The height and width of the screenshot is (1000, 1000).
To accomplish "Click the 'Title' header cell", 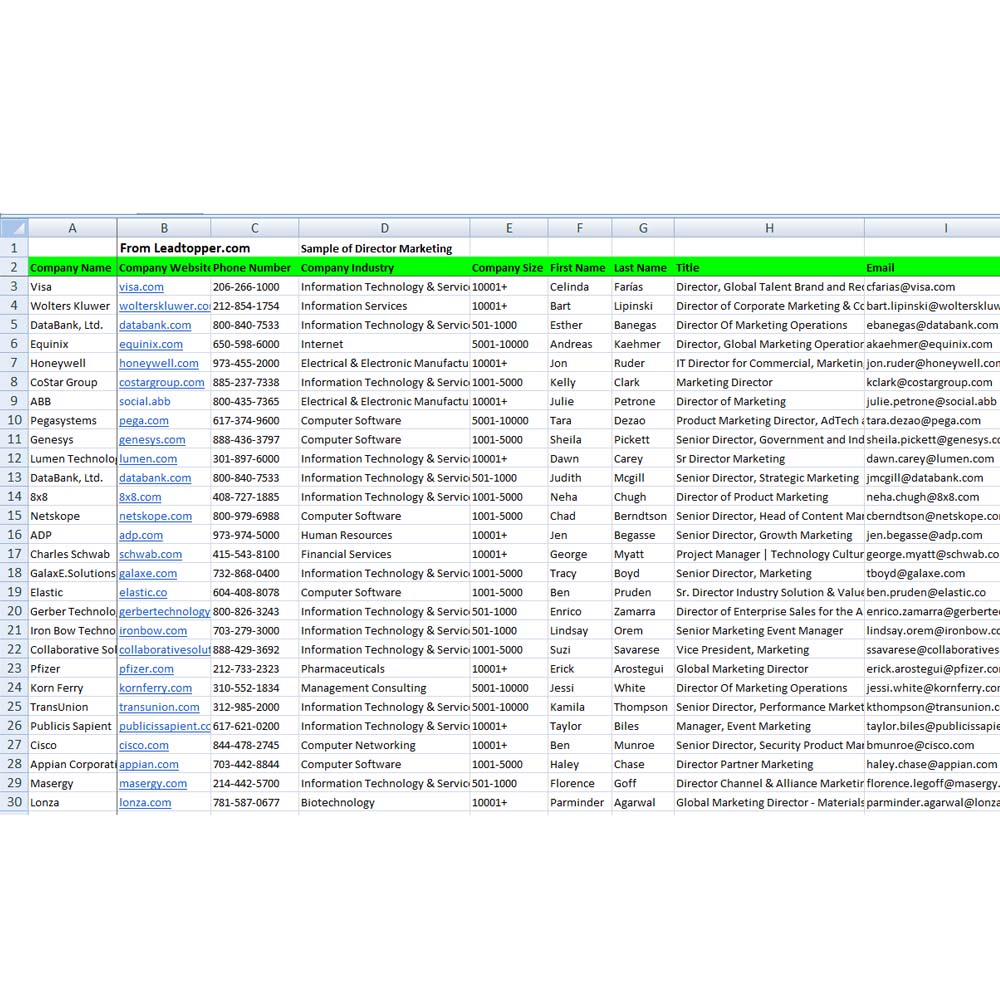I will (x=770, y=268).
